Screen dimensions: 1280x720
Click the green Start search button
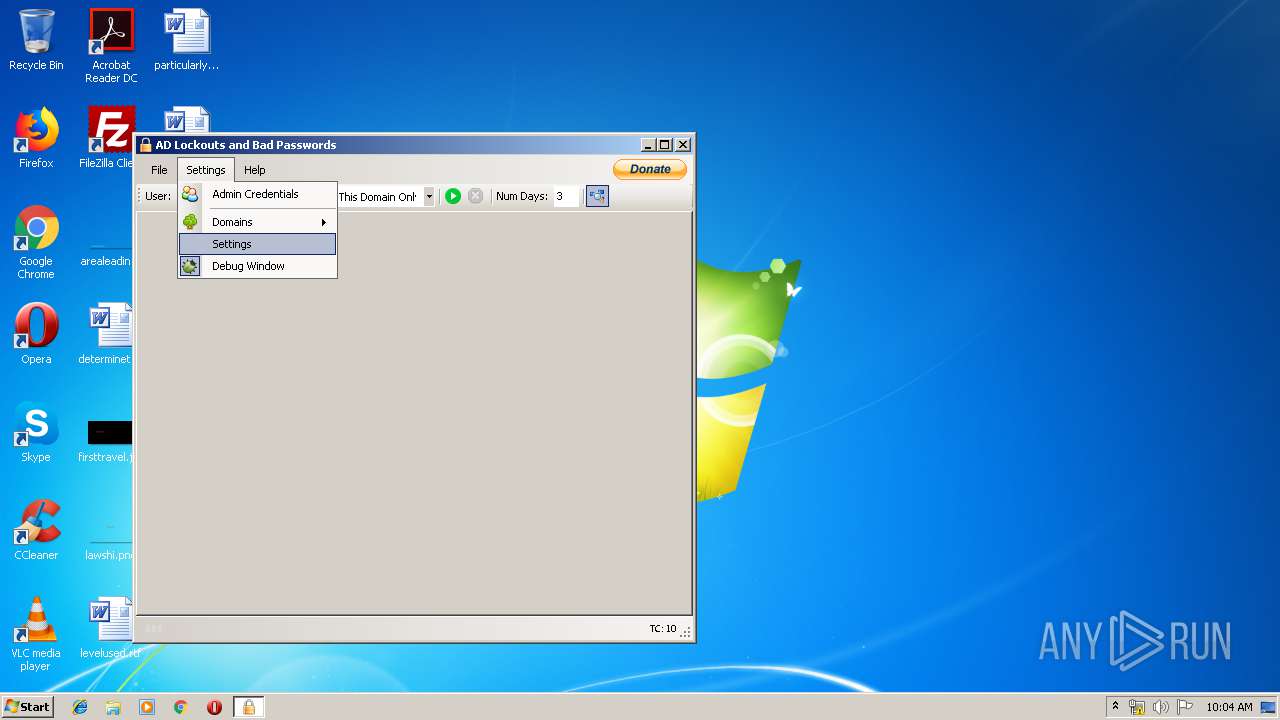coord(453,196)
